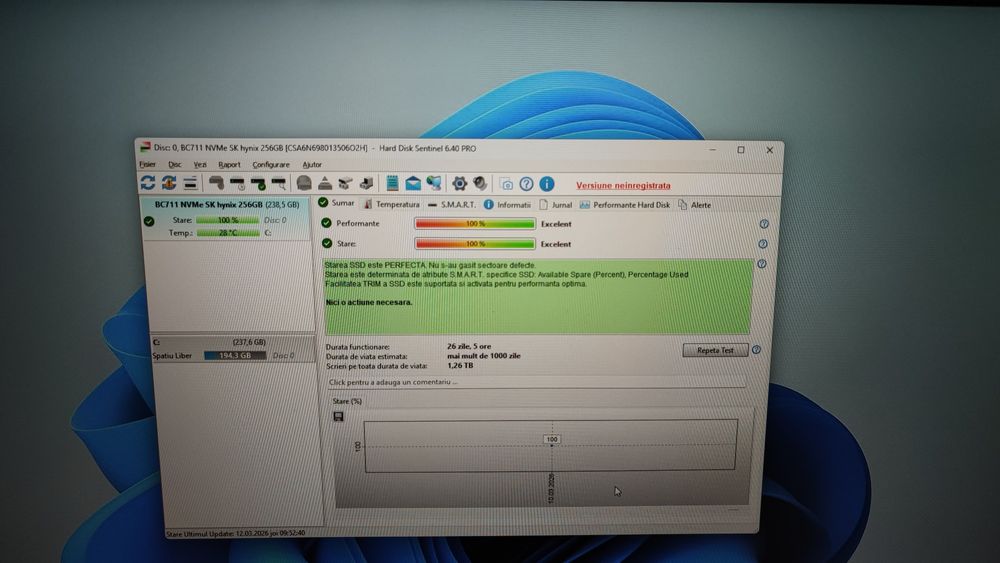Click the camera screenshot icon
The image size is (1000, 563).
[x=506, y=184]
